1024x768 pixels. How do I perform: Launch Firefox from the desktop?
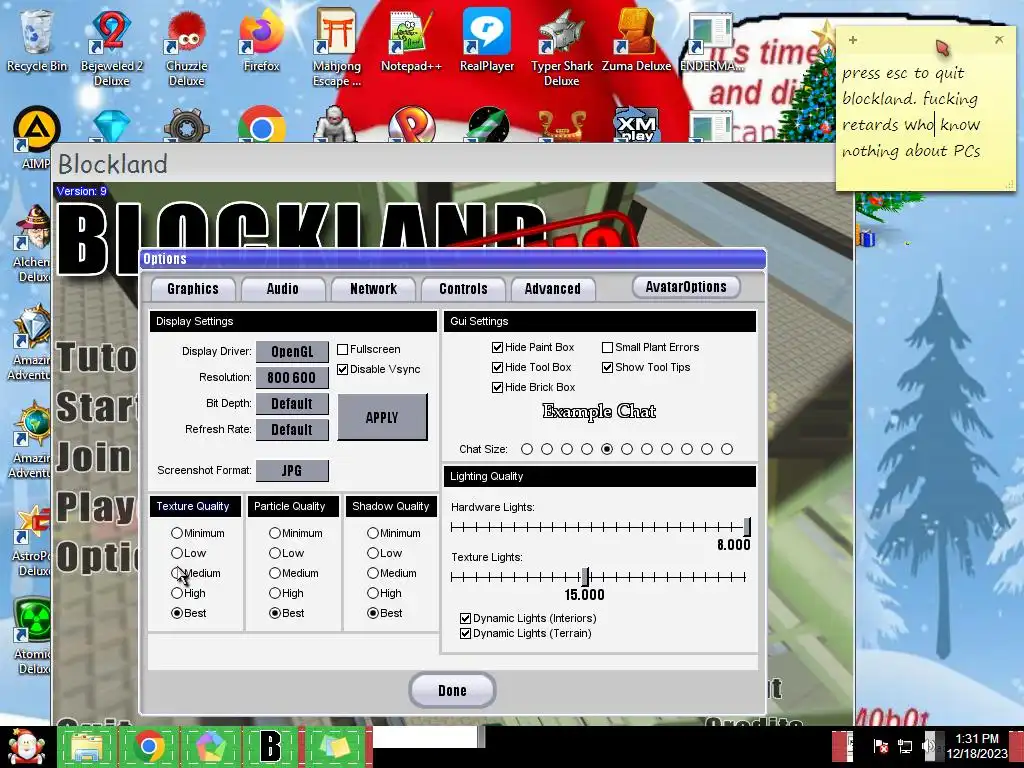click(x=261, y=40)
